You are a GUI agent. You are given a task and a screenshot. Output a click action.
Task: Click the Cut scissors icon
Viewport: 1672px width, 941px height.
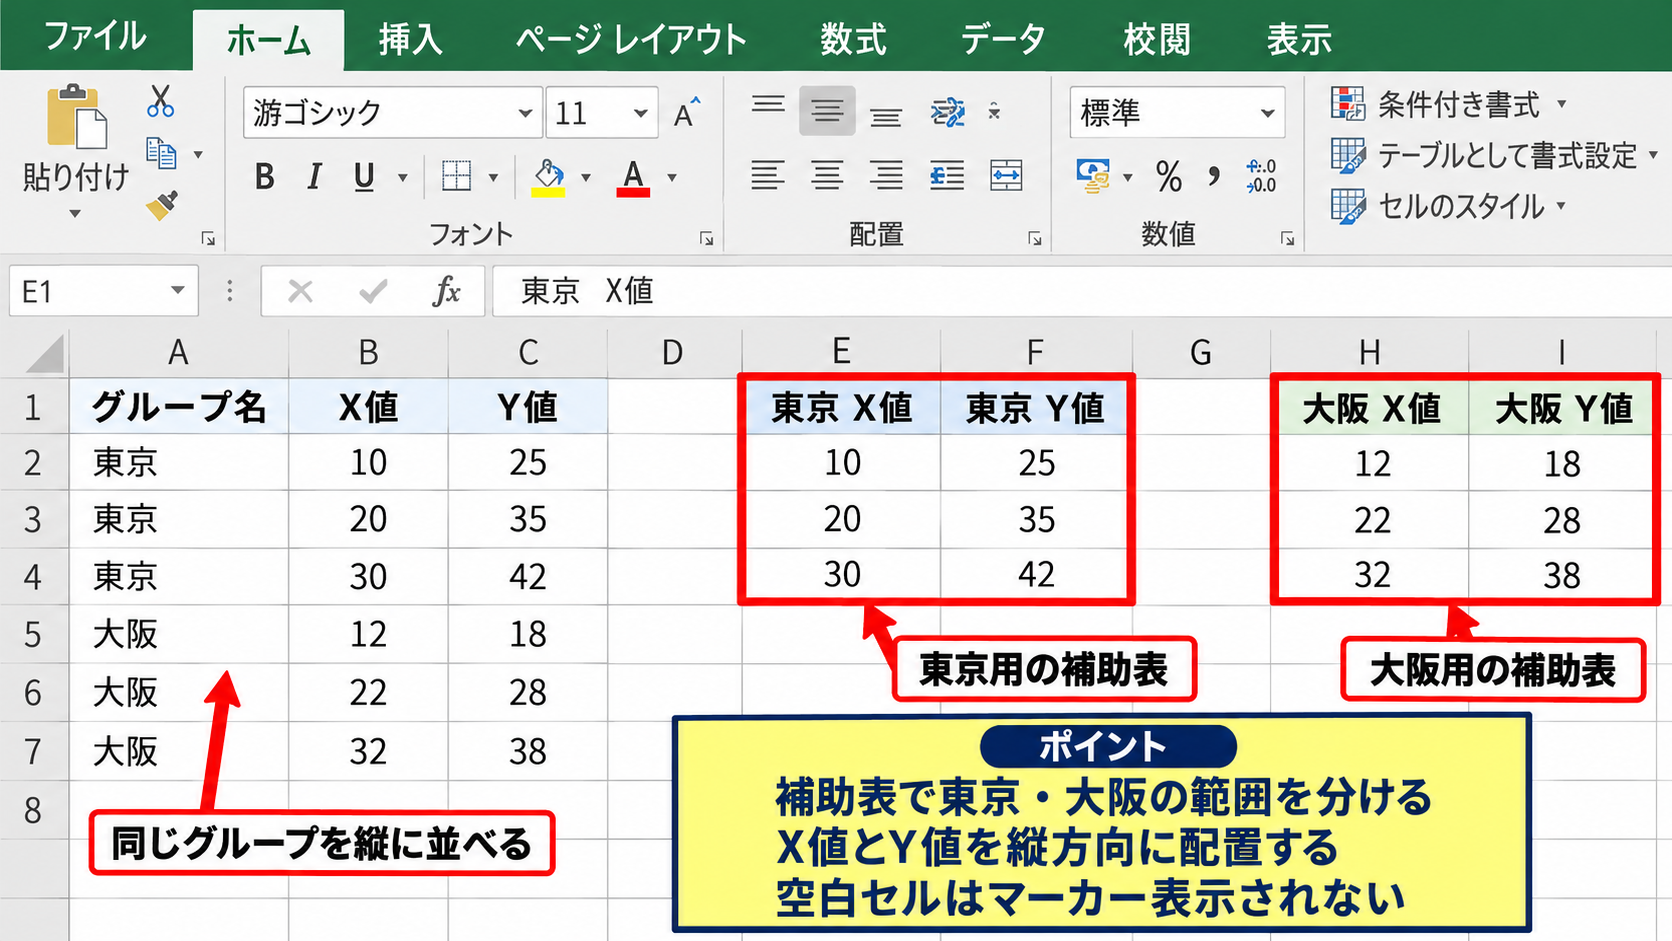click(160, 102)
